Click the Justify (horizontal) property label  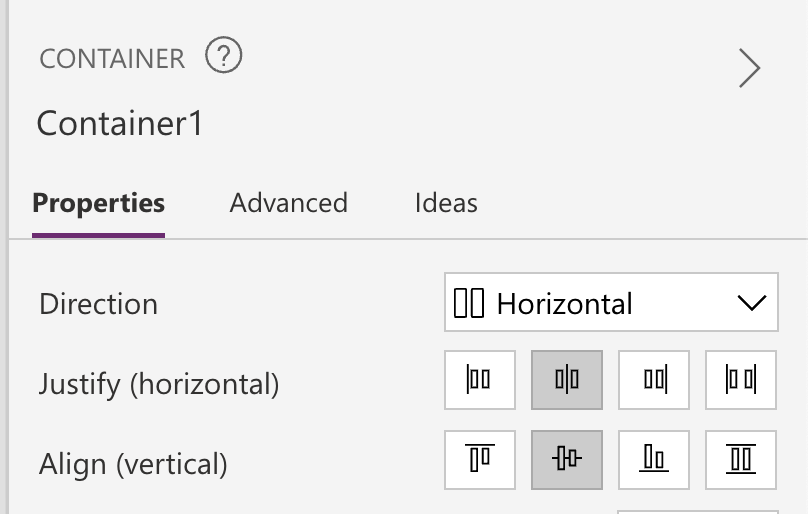(159, 383)
